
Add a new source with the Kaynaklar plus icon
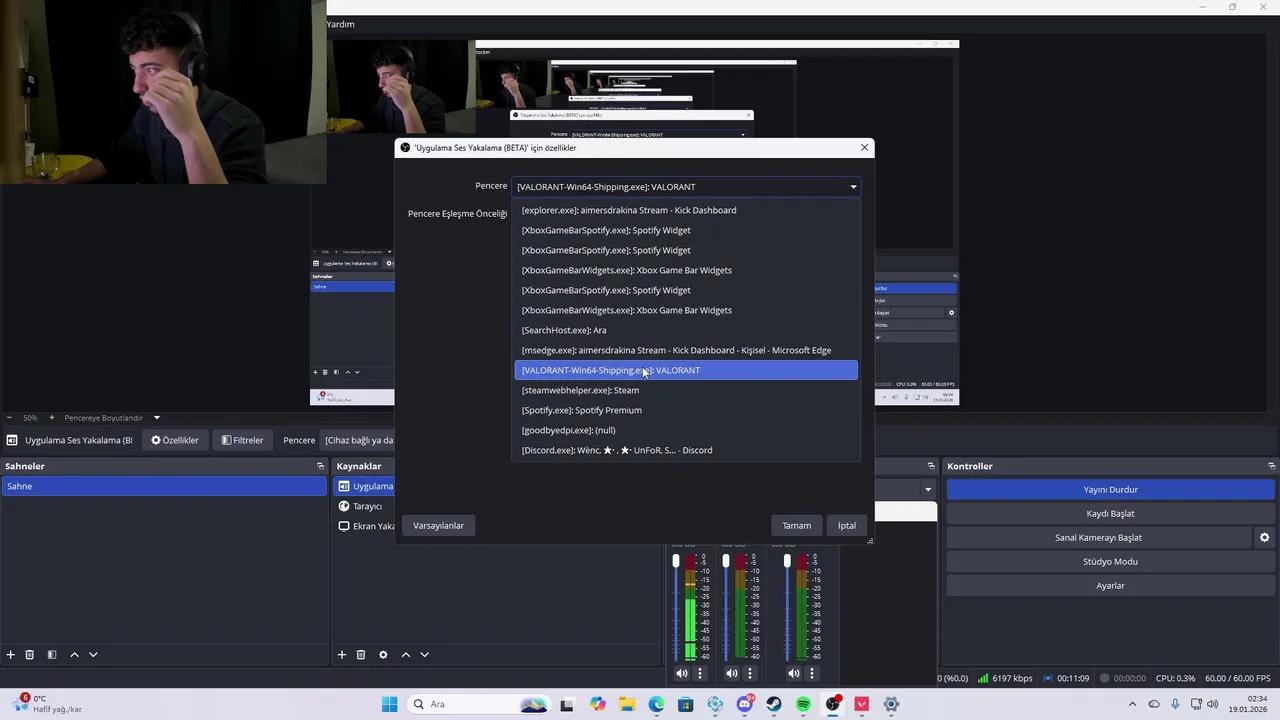[342, 655]
